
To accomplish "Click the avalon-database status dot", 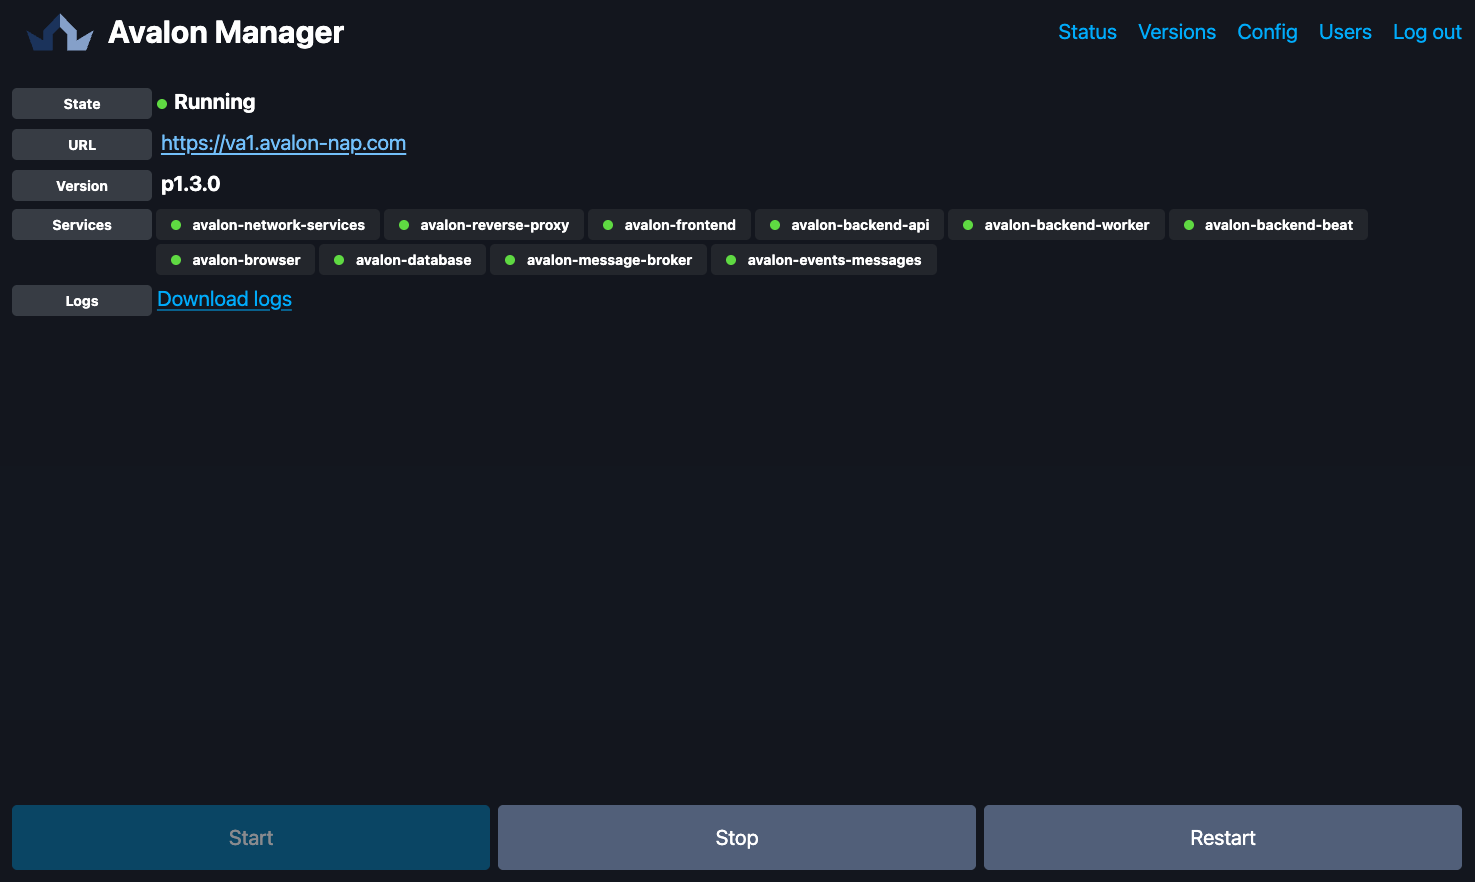I will (339, 260).
